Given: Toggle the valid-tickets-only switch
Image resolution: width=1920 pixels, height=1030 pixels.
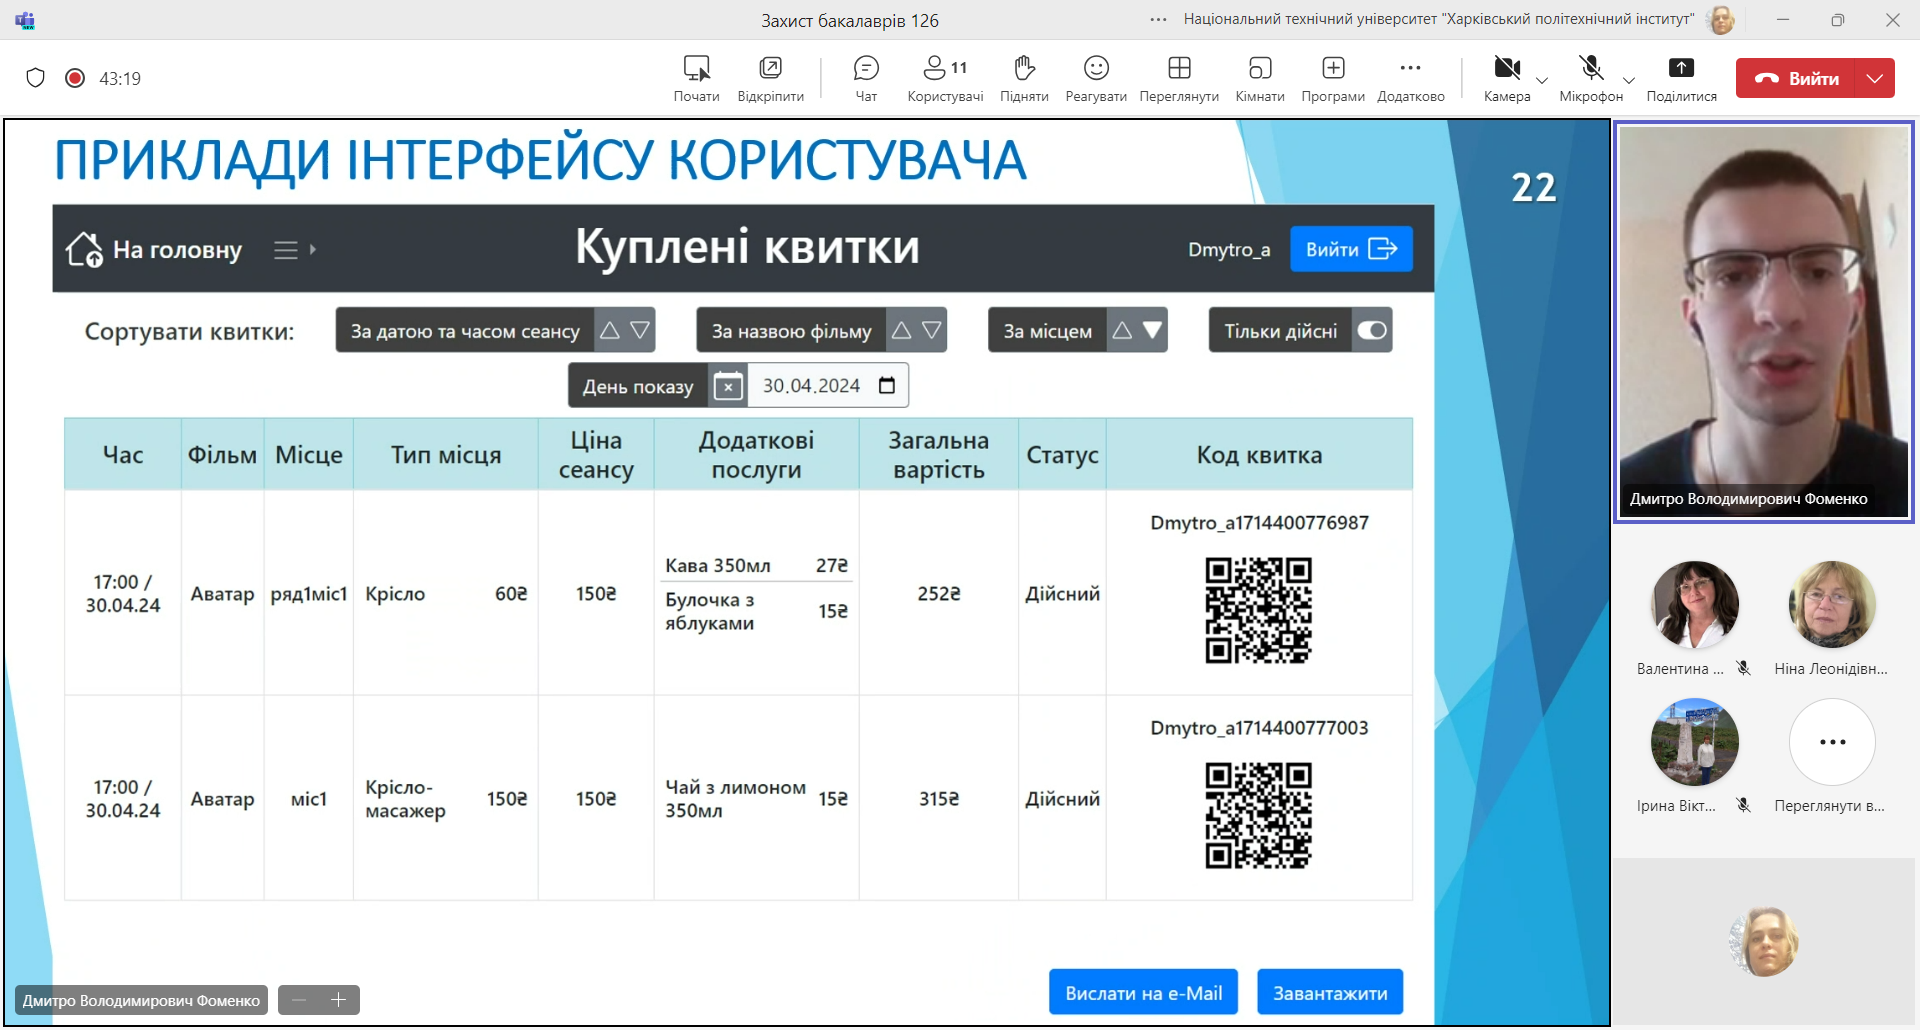Looking at the screenshot, I should 1372,331.
